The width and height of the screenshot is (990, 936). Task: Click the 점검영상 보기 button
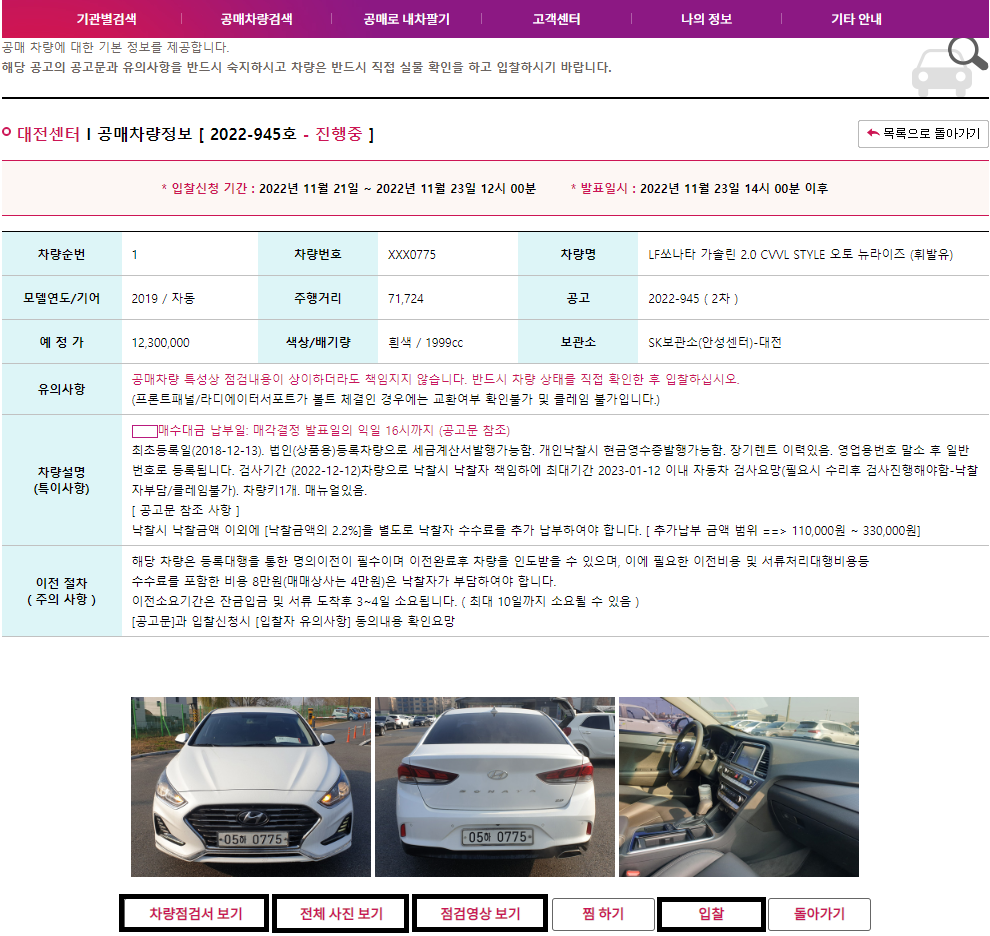click(x=480, y=913)
